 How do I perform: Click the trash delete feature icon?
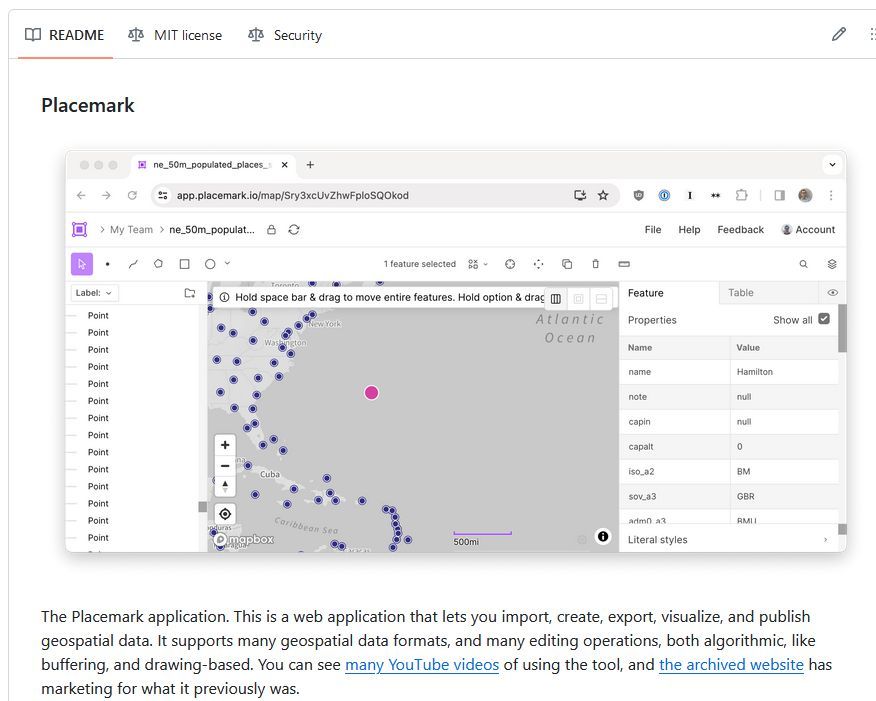tap(596, 264)
